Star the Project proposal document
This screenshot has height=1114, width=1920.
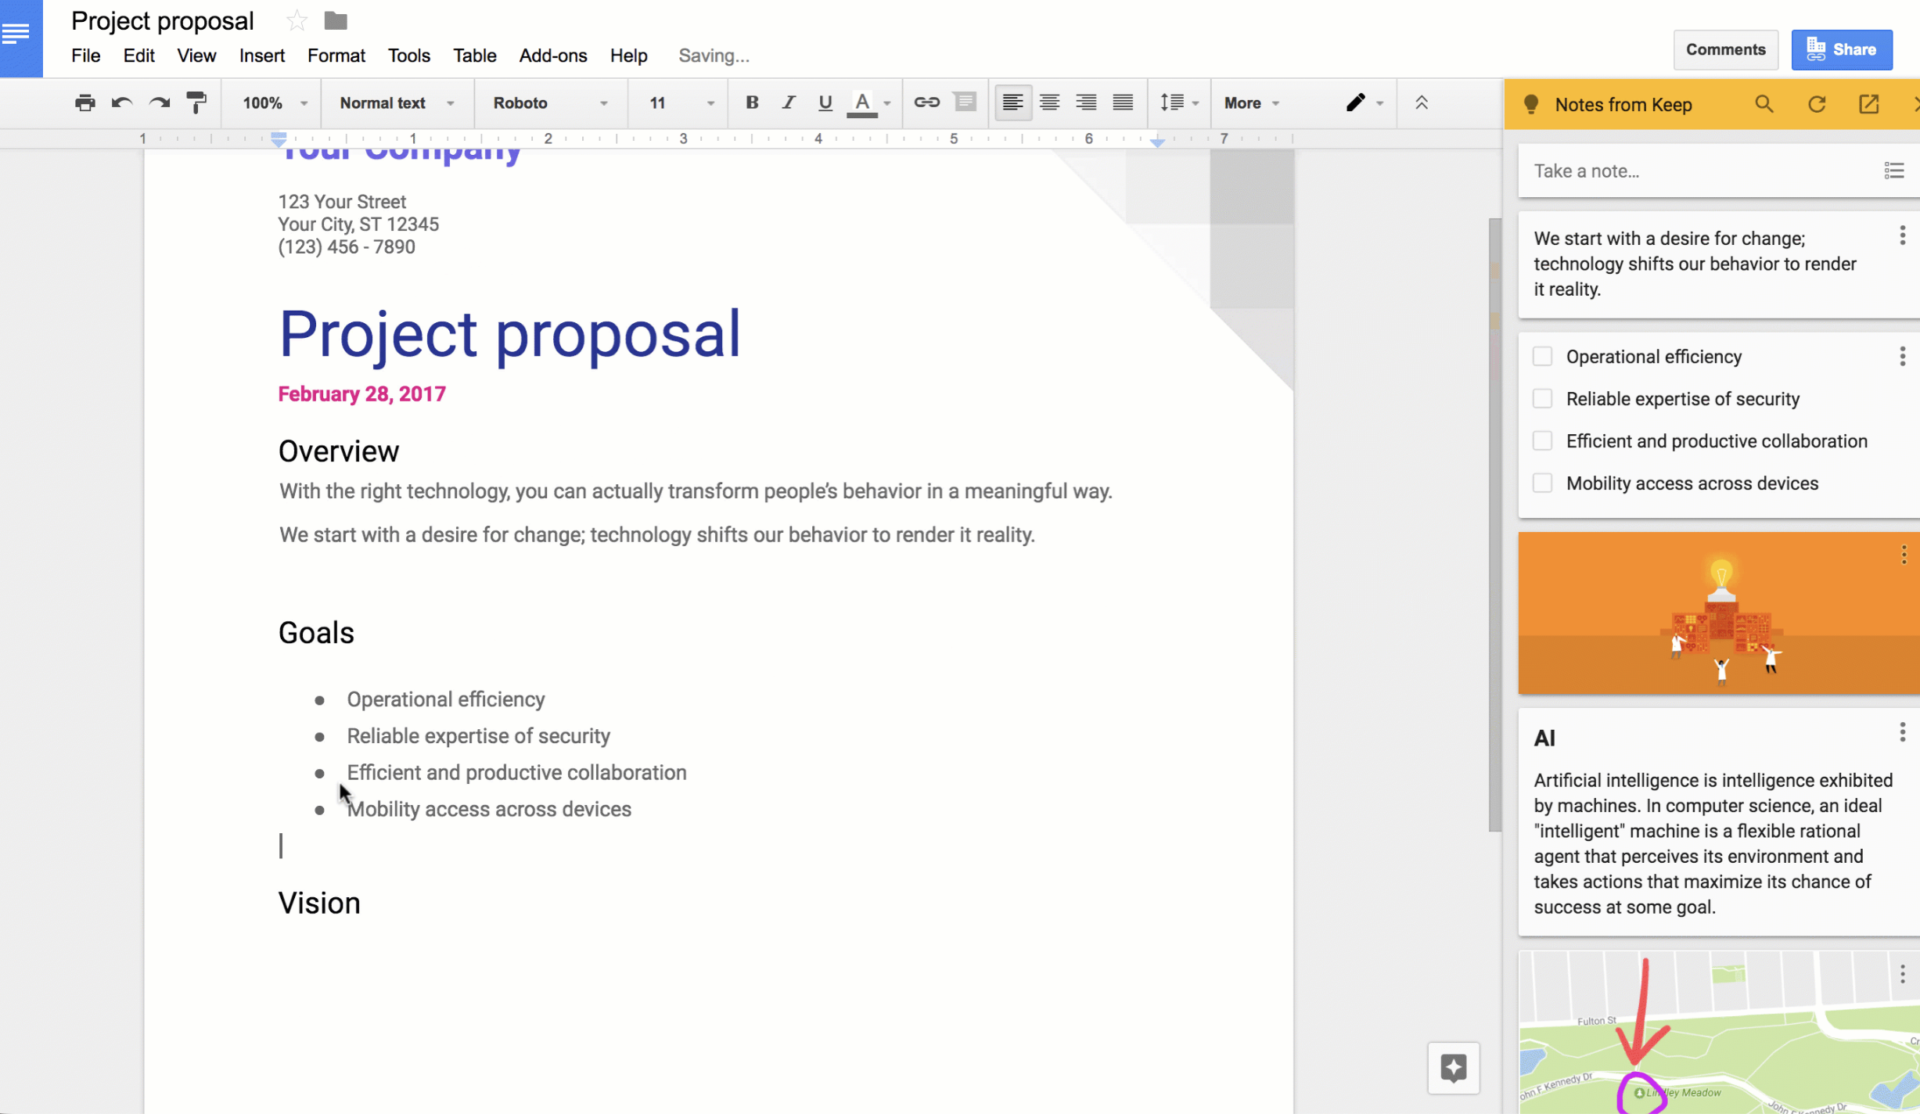point(297,21)
